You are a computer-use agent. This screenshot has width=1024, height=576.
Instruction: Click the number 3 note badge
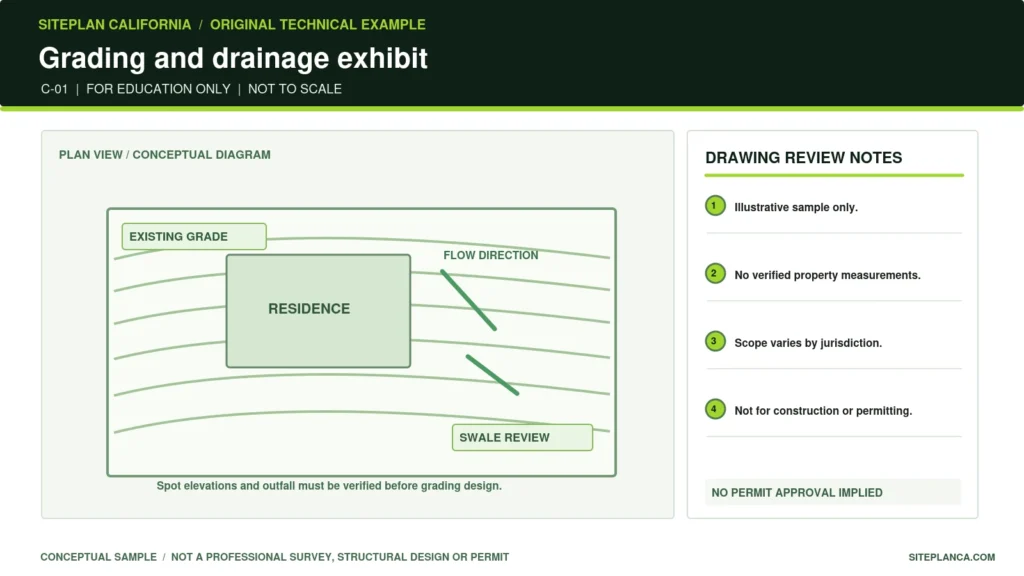click(x=715, y=342)
